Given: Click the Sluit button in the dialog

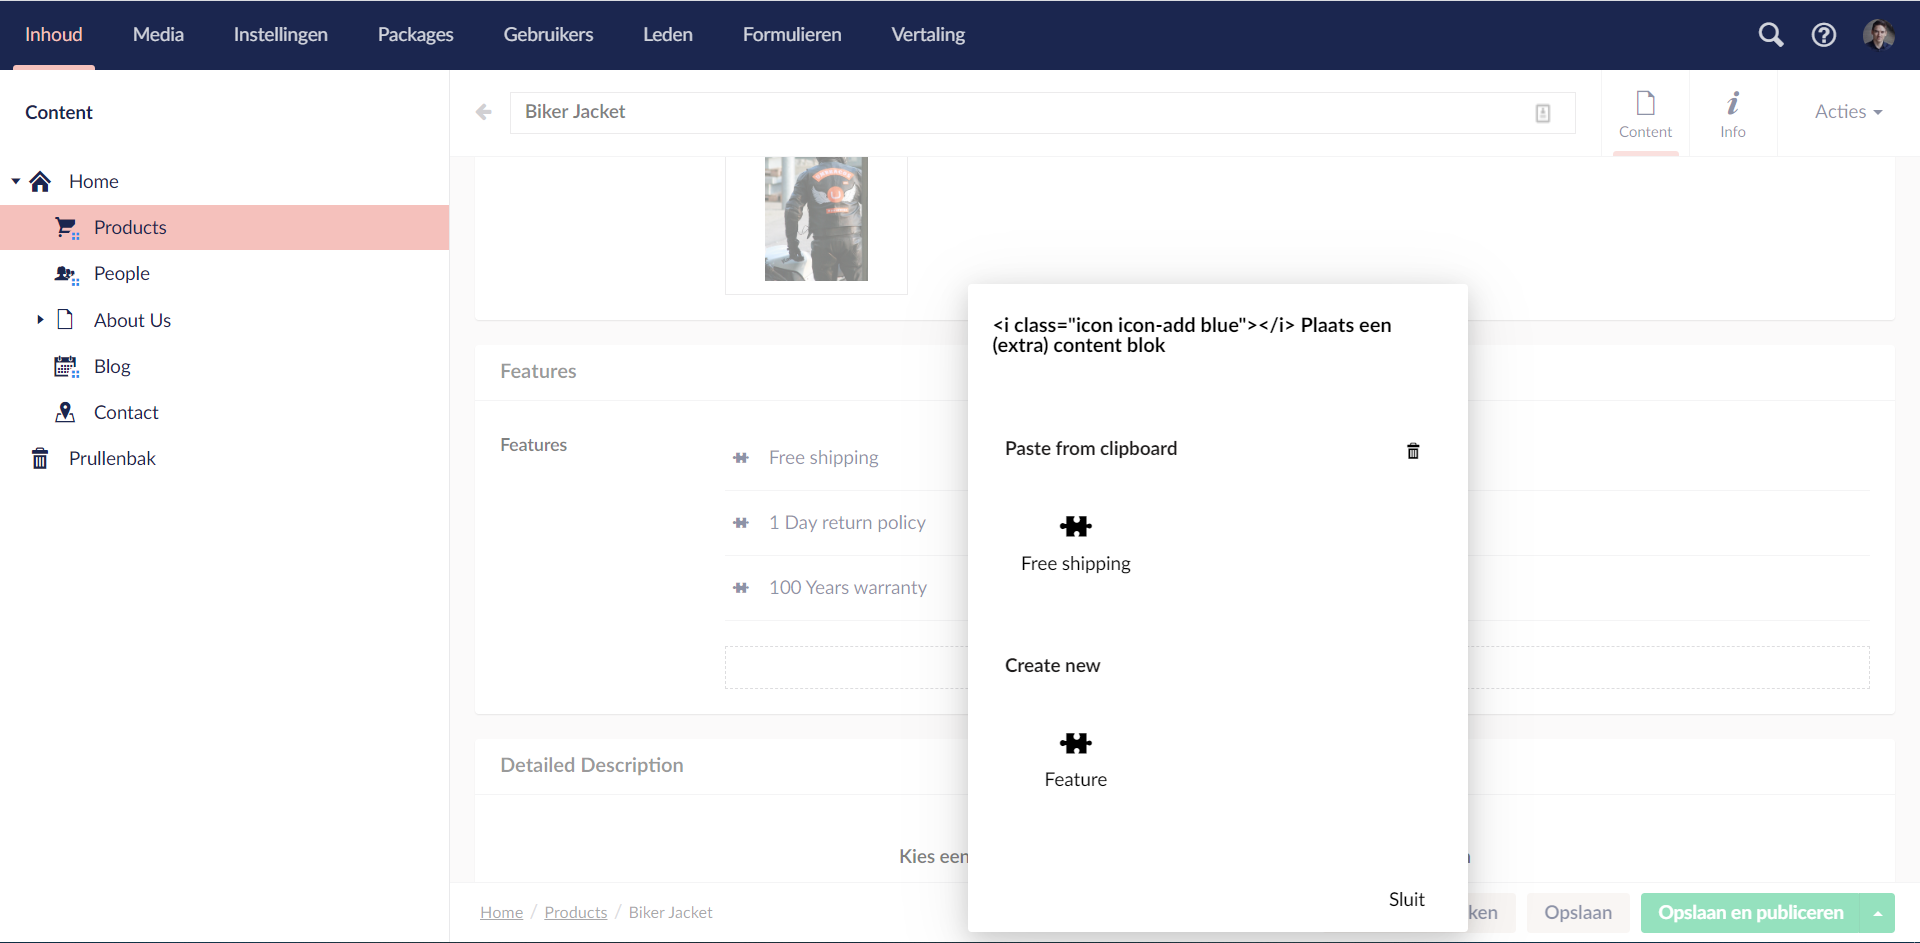Looking at the screenshot, I should (x=1406, y=899).
